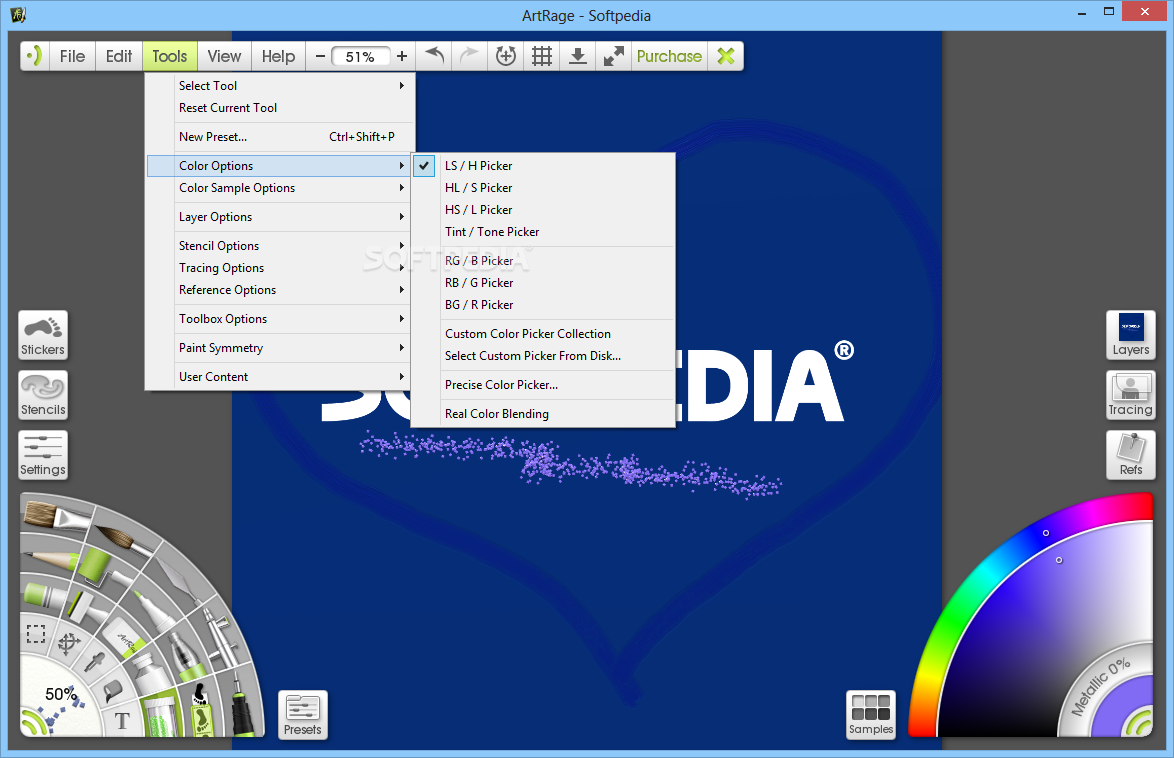
Task: Click the download/export arrow icon
Action: pos(577,56)
